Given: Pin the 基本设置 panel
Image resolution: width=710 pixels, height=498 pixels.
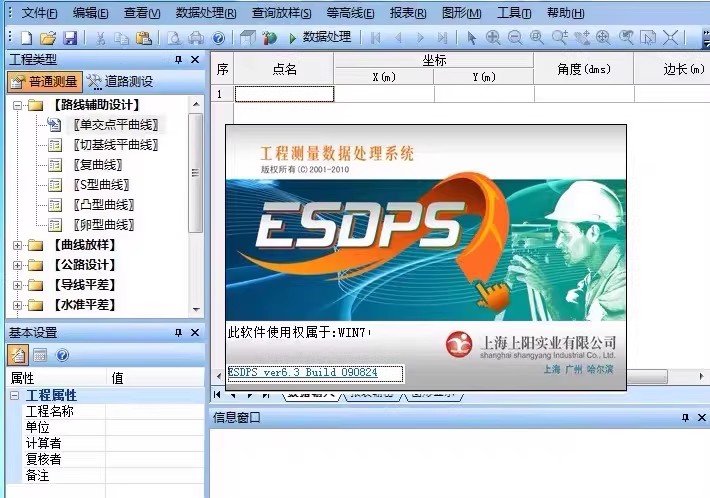Looking at the screenshot, I should pyautogui.click(x=178, y=333).
